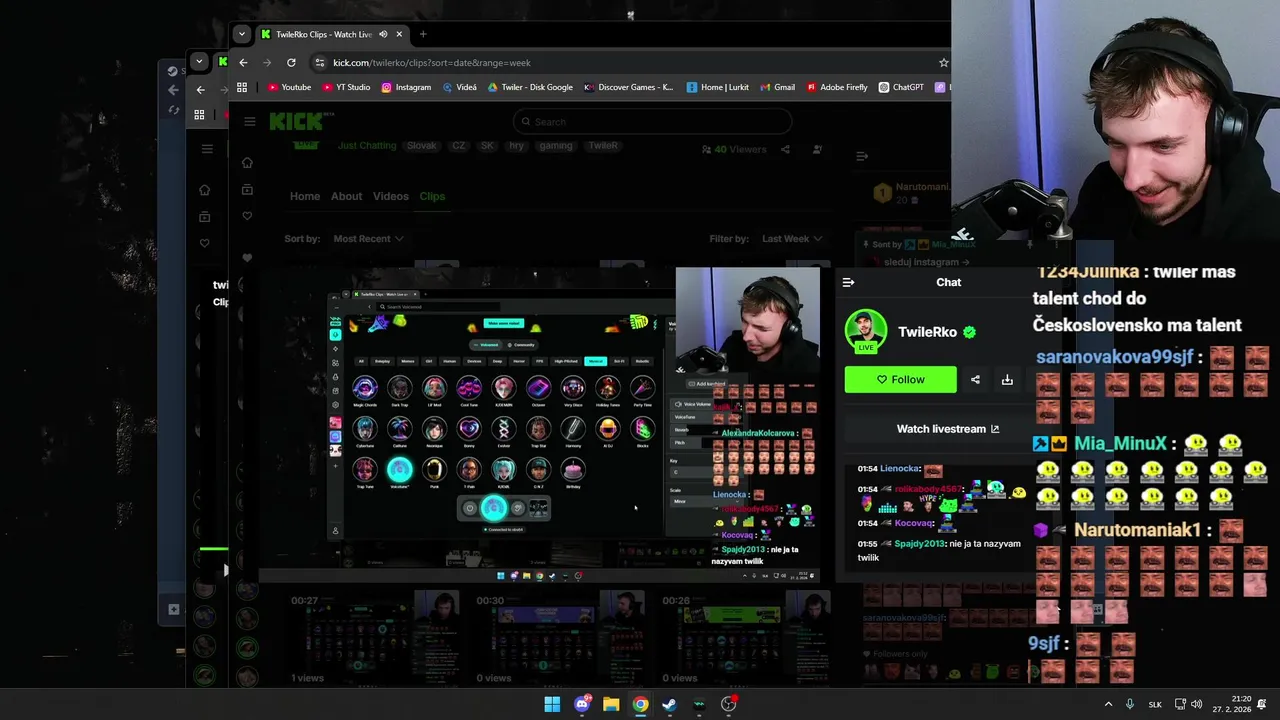Share the channel using header share icon

(785, 150)
